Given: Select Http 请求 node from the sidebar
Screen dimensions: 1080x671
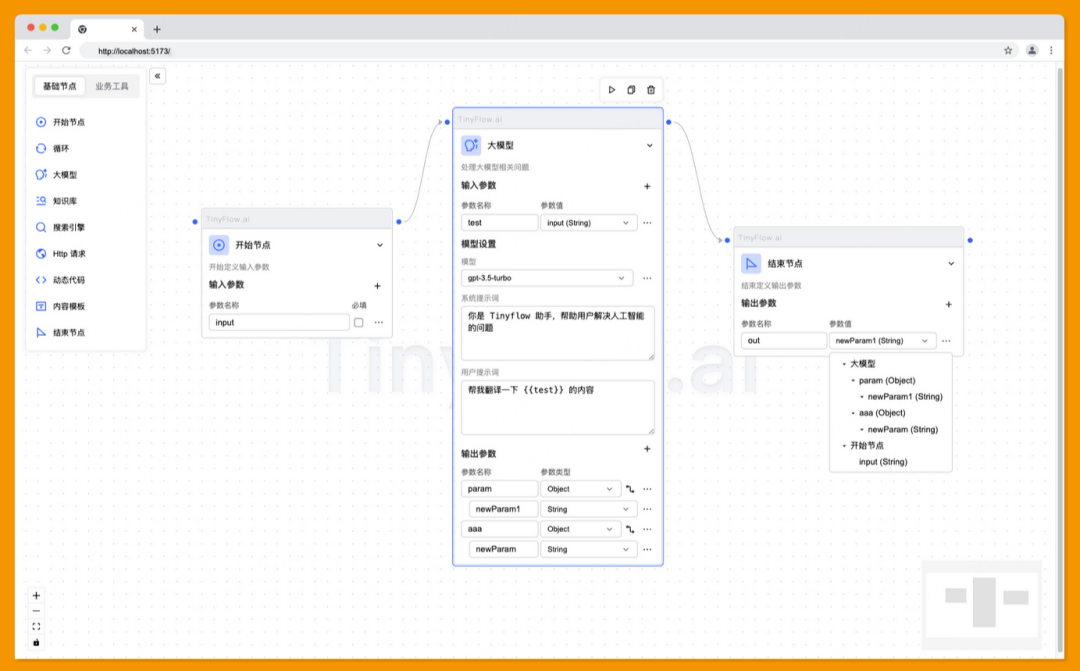Looking at the screenshot, I should [x=68, y=254].
